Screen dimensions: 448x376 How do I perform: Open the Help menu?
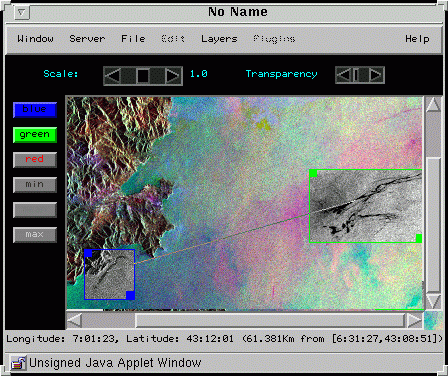click(417, 39)
